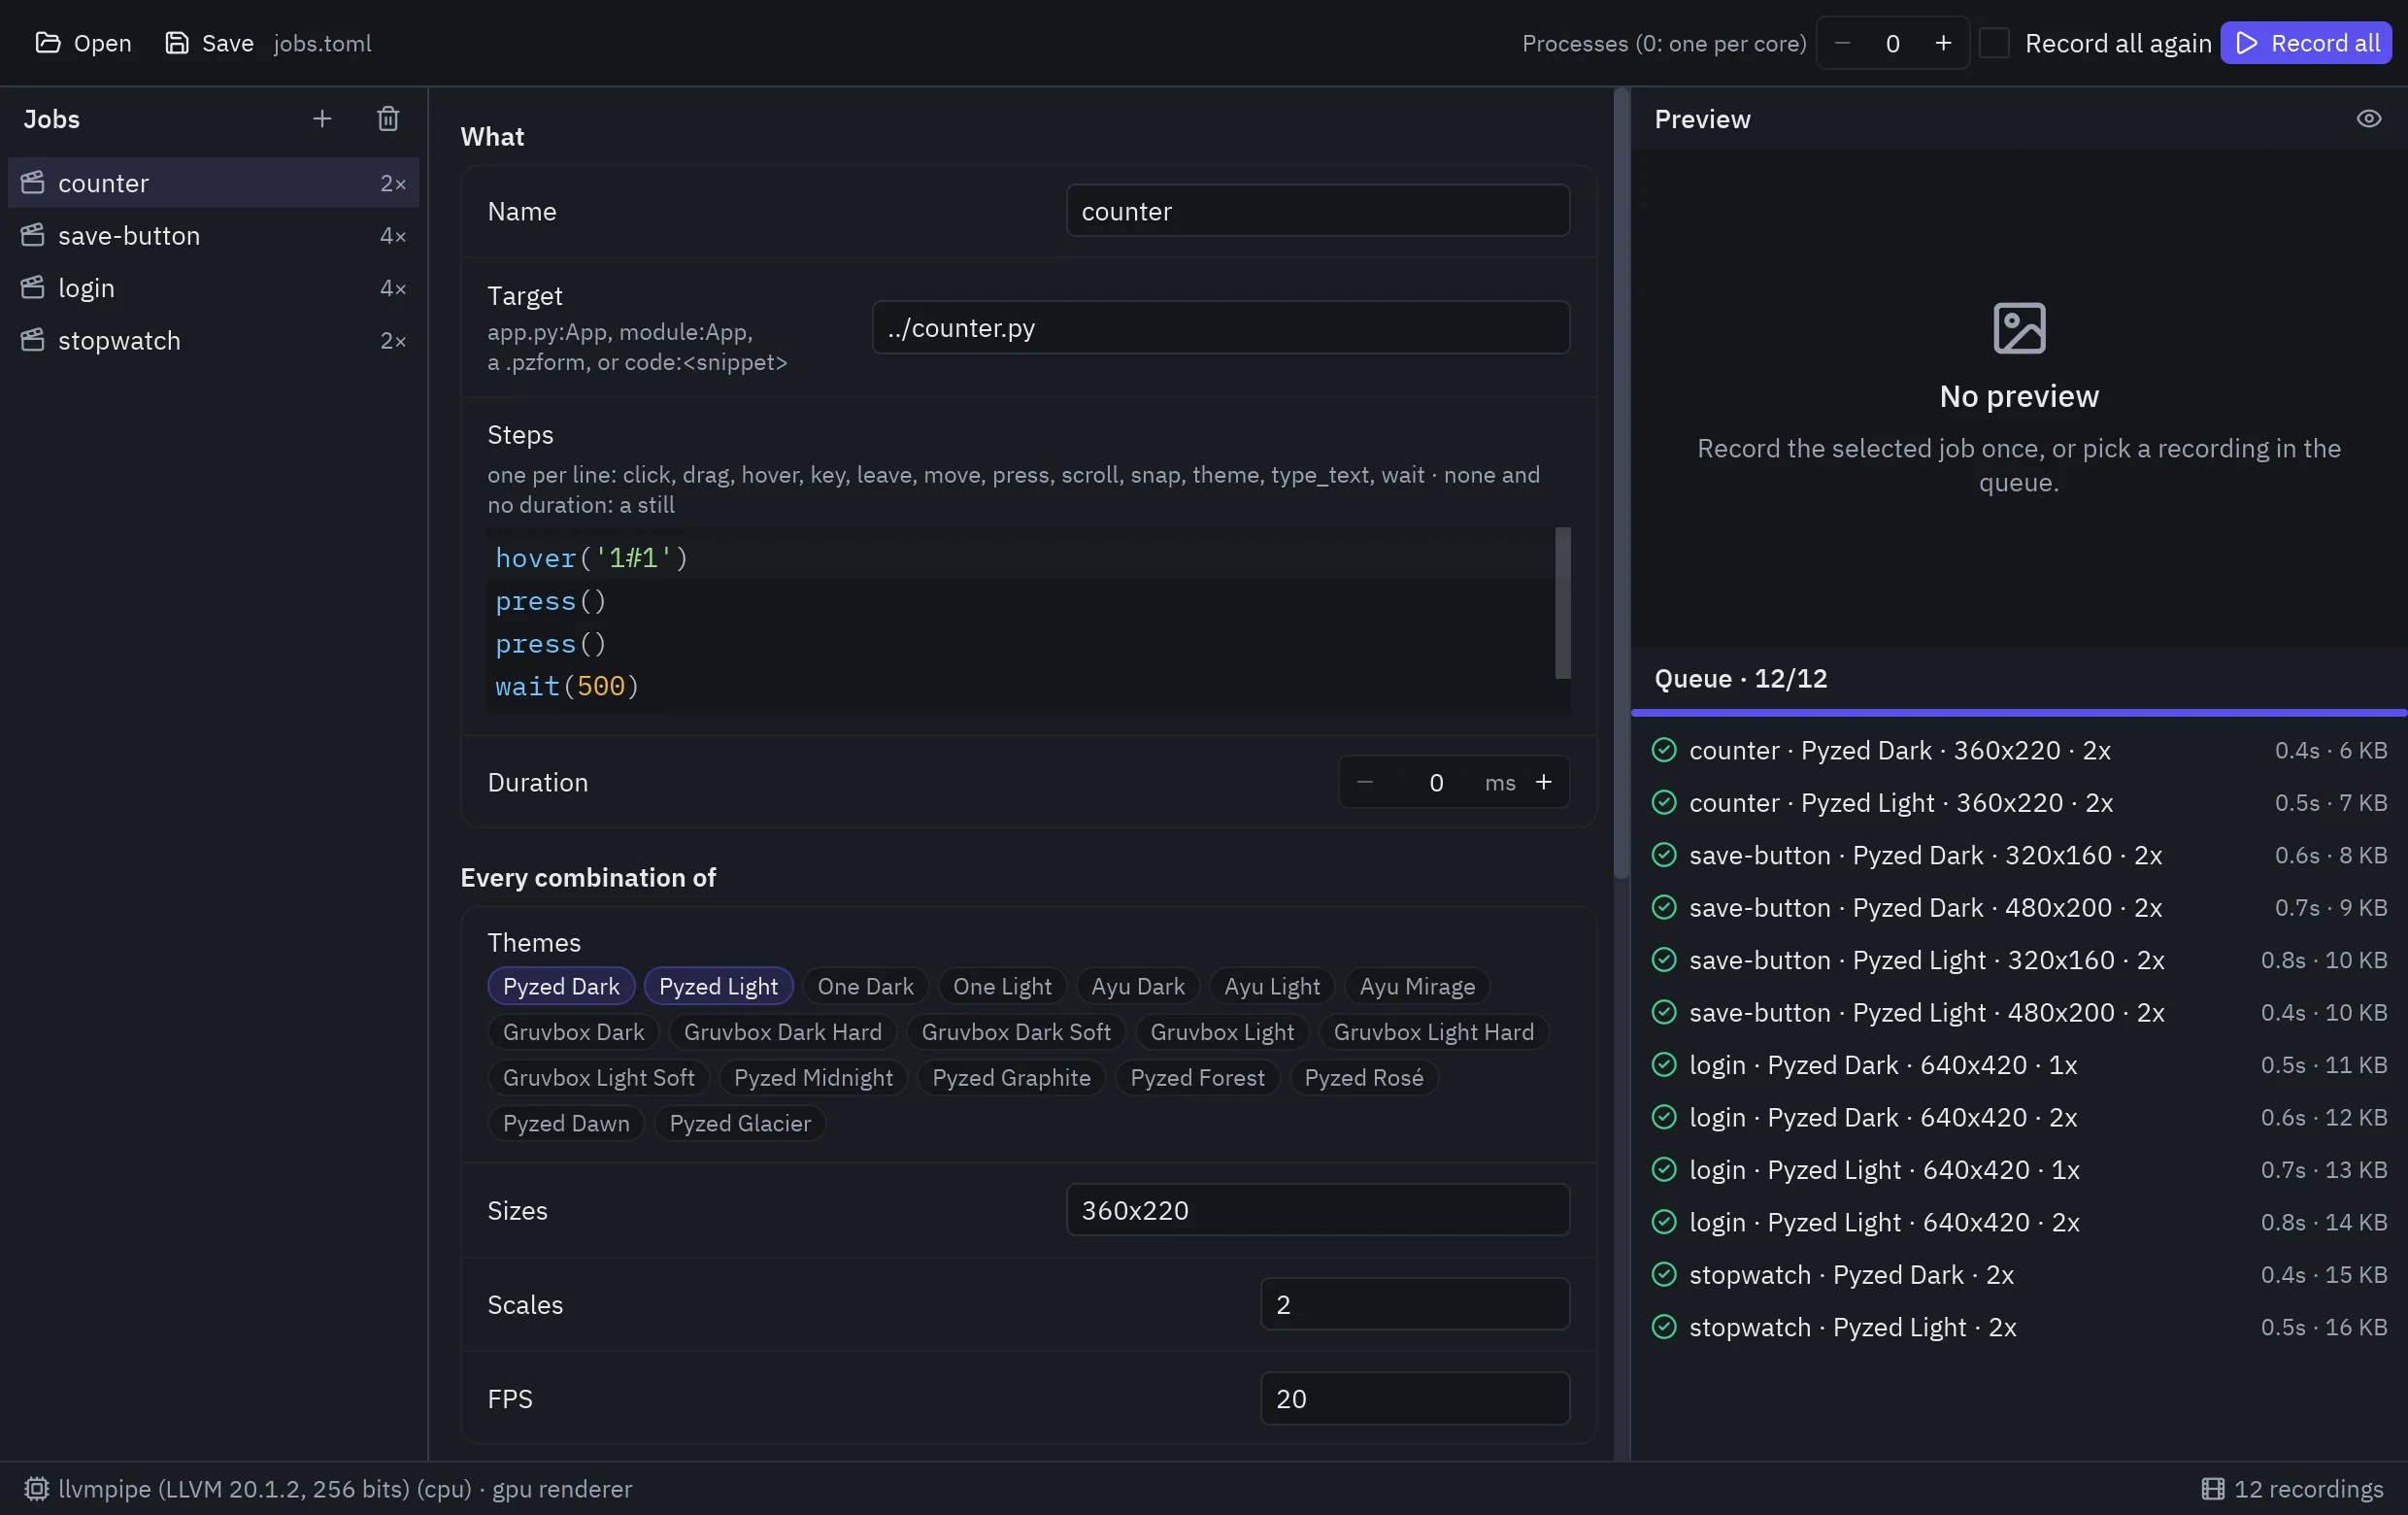The width and height of the screenshot is (2408, 1515).
Task: Open a jobs file with Open button
Action: (84, 43)
